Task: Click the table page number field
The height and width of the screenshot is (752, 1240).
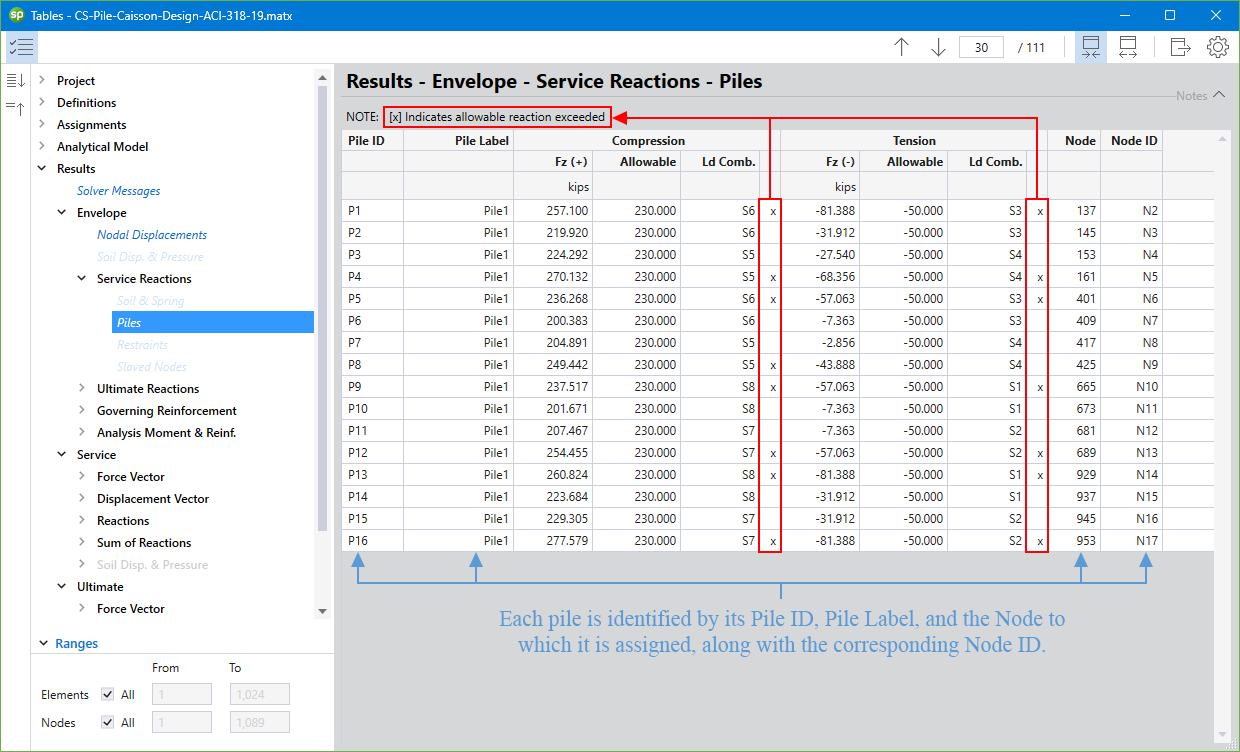Action: [981, 47]
